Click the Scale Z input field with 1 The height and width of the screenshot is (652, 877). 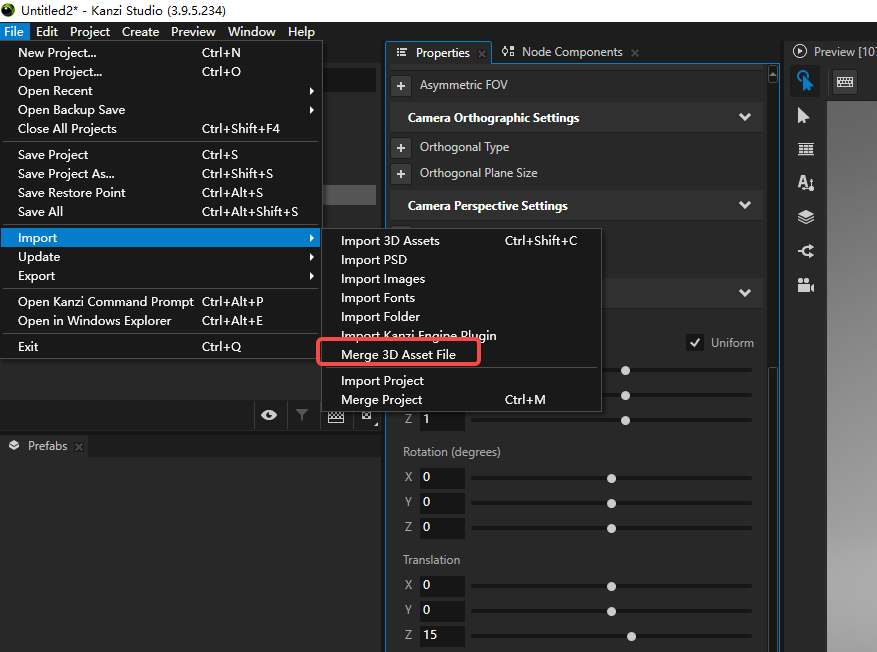[442, 419]
